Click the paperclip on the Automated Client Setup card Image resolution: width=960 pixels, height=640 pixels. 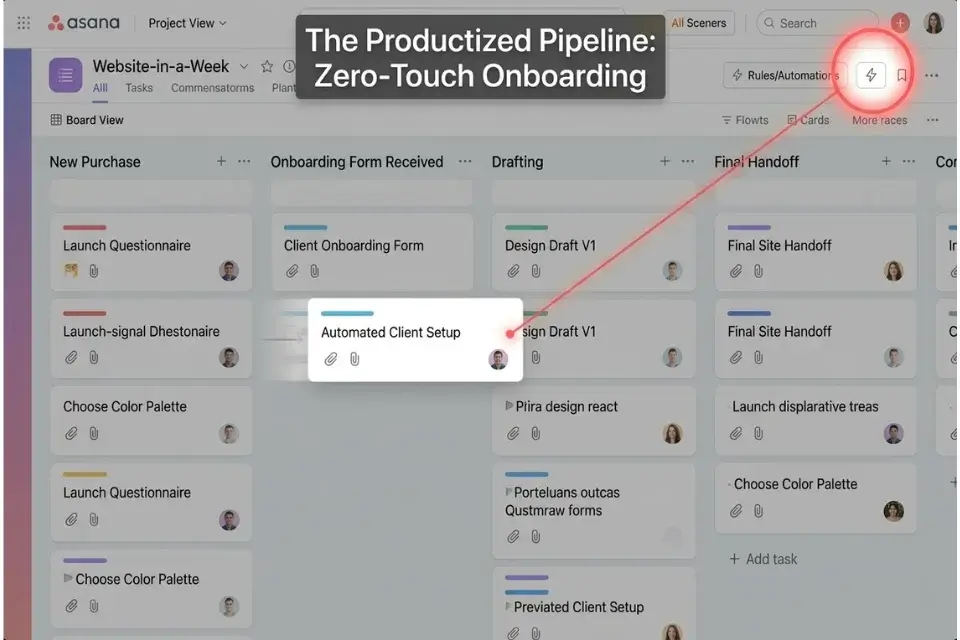tap(332, 358)
